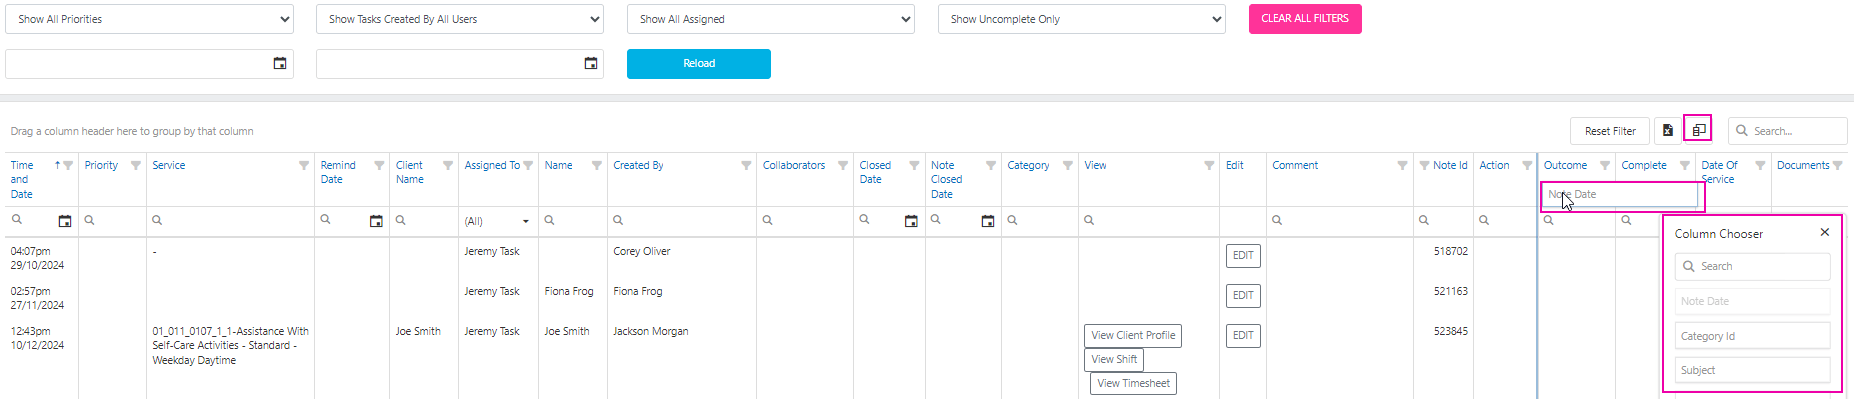Open calendar in Note Closed Date filter row
Image resolution: width=1854 pixels, height=399 pixels.
(988, 221)
